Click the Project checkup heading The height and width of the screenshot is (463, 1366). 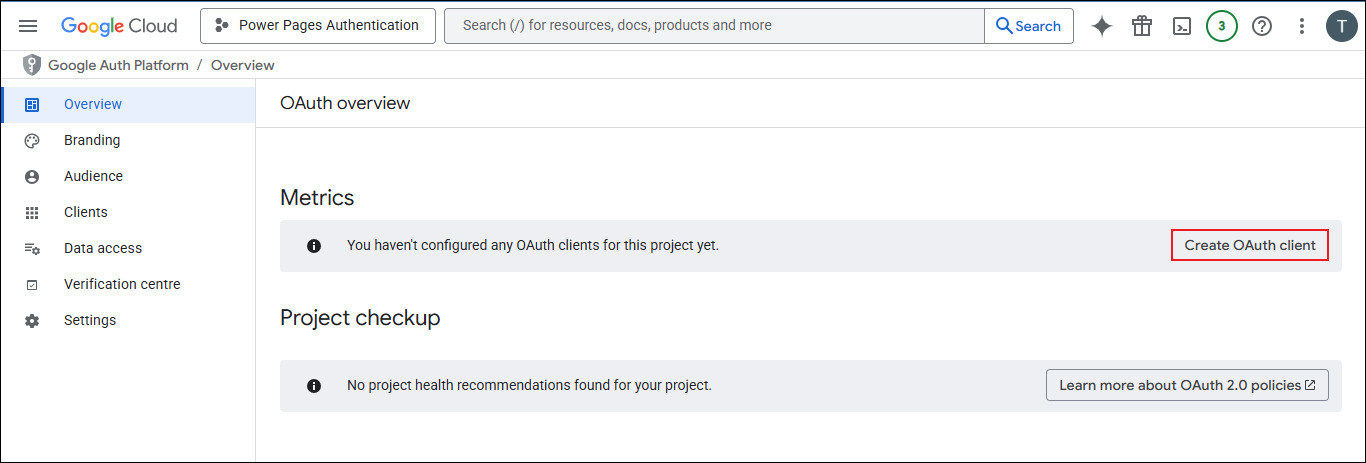360,318
